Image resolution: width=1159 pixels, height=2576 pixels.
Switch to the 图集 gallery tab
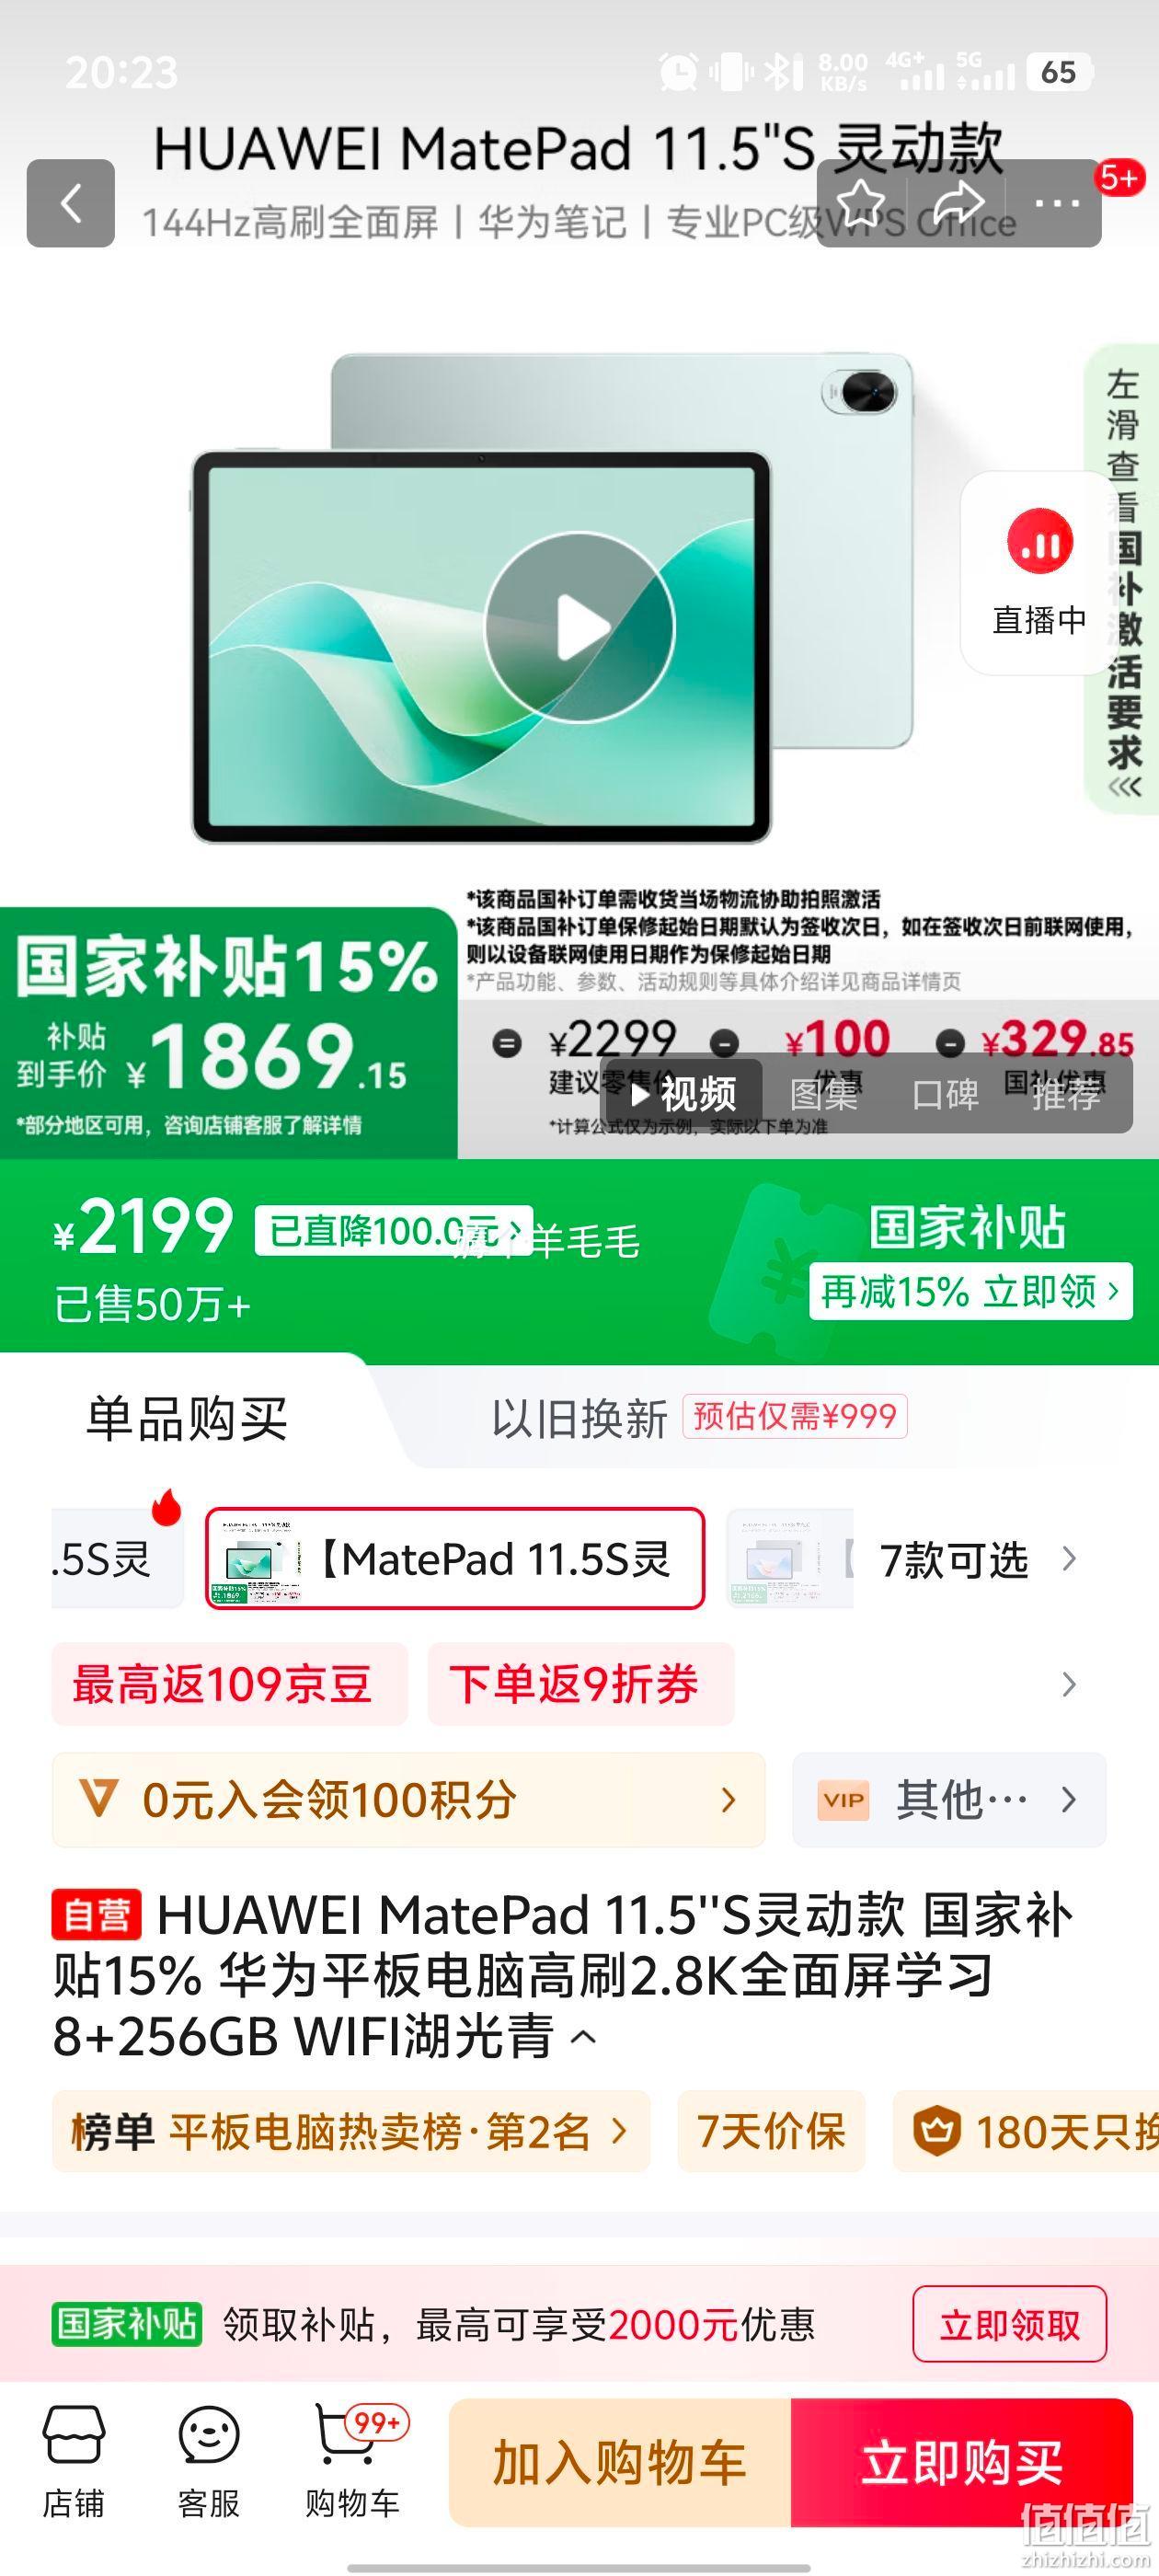point(823,1094)
